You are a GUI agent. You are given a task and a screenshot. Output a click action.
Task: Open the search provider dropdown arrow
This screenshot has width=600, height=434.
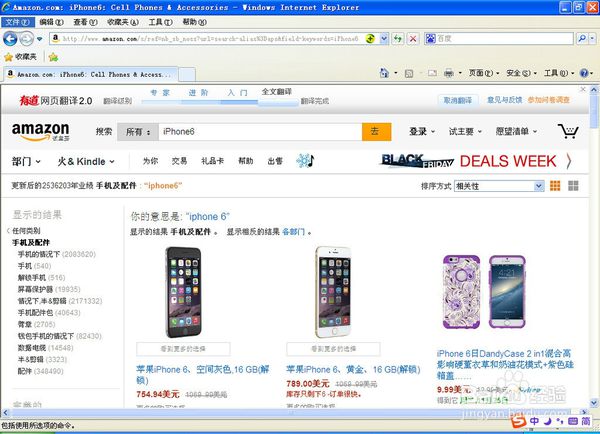(592, 39)
